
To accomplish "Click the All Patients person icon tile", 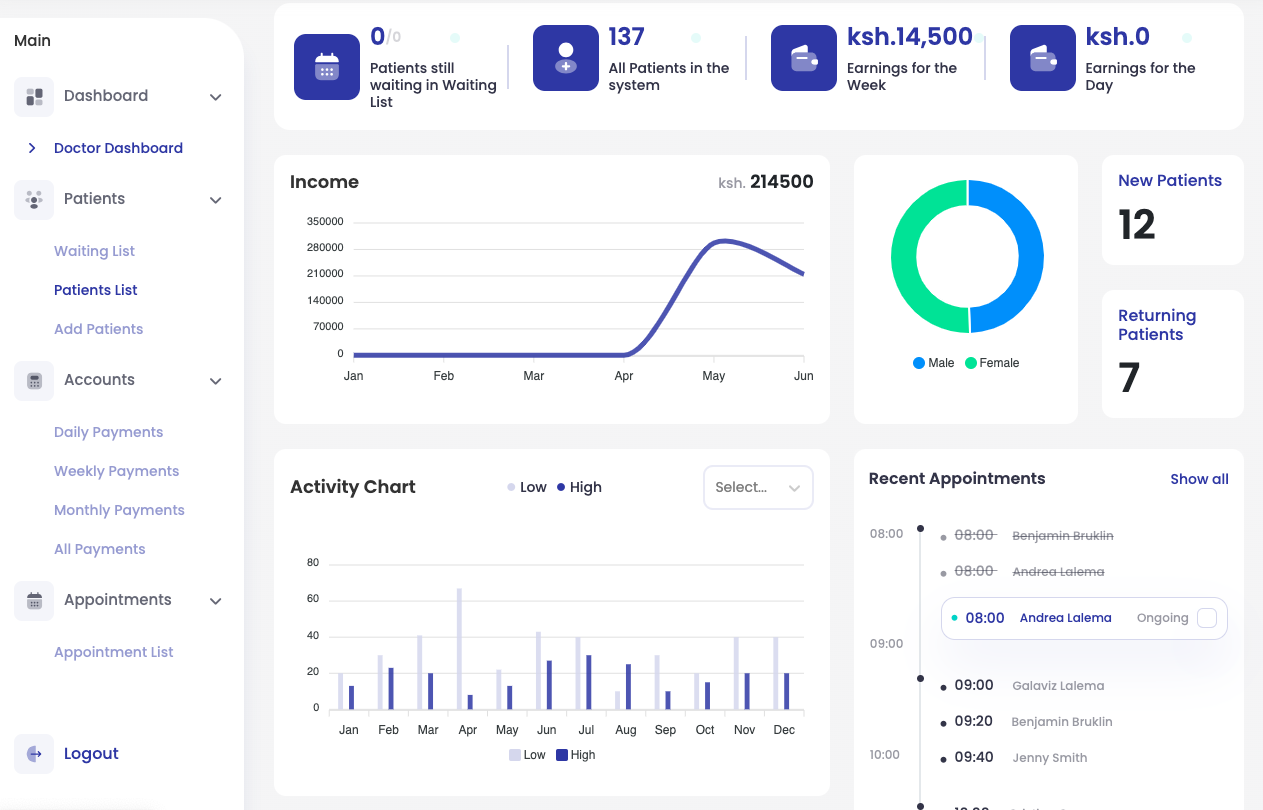I will (566, 58).
